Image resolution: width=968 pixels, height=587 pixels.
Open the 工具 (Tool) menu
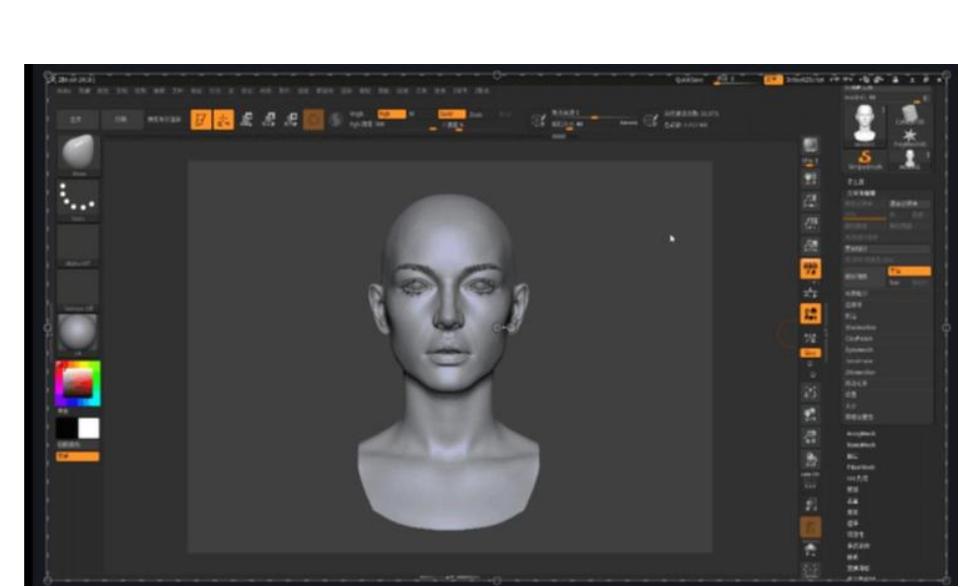tap(422, 91)
